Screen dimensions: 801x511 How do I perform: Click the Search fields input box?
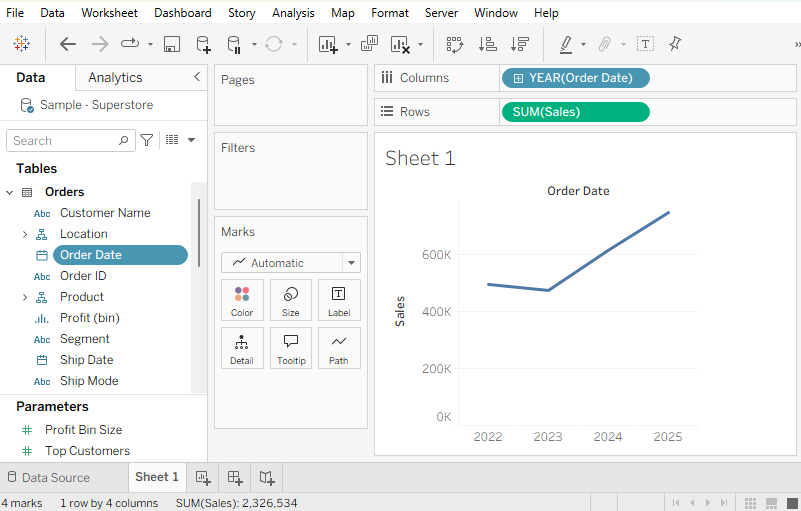point(70,141)
